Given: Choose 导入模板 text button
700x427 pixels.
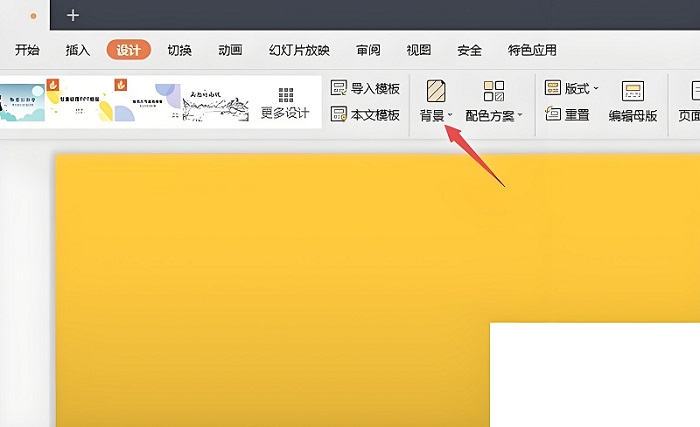Looking at the screenshot, I should tap(375, 88).
